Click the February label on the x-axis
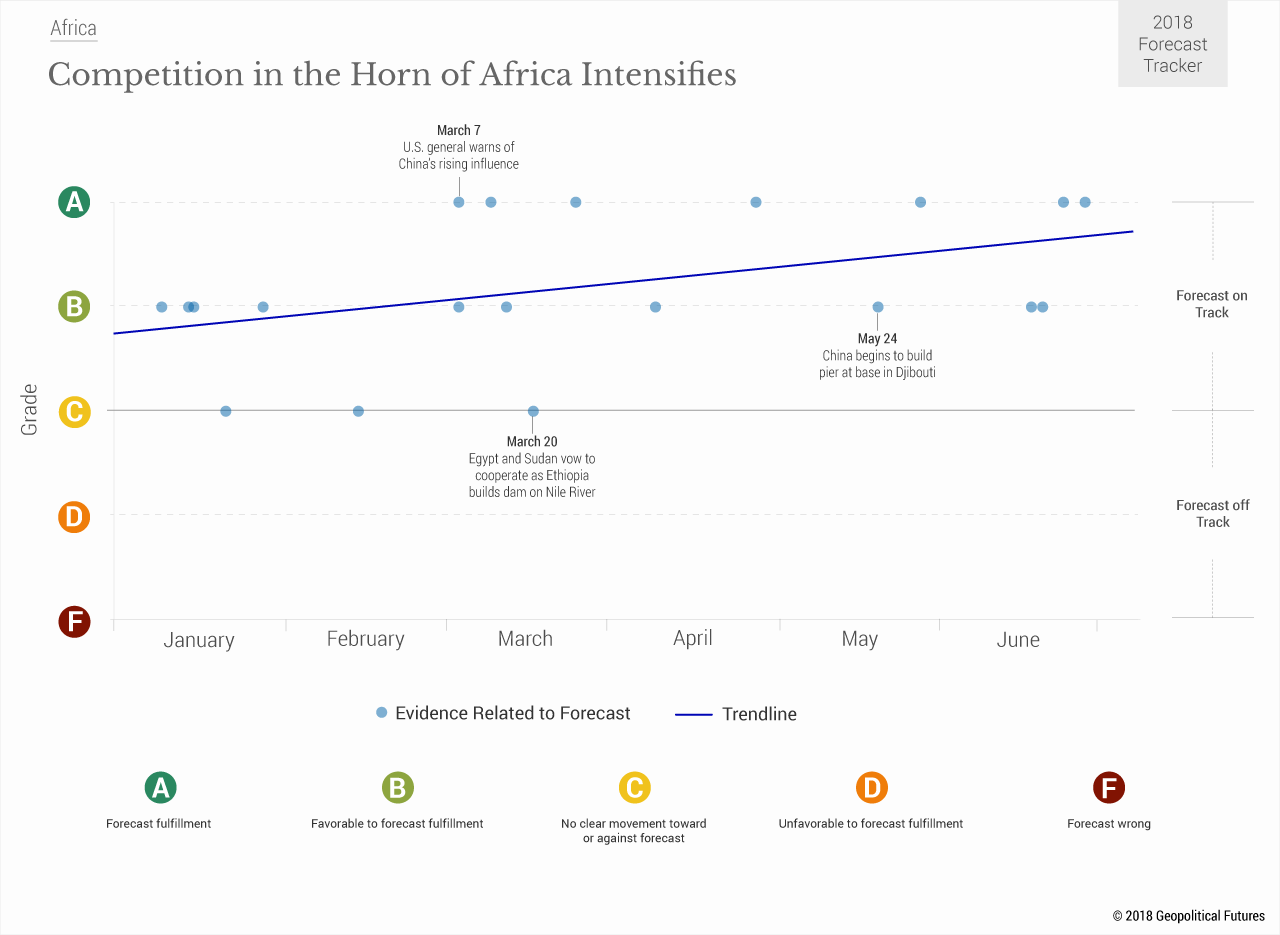Viewport: 1280px width, 935px height. click(x=365, y=639)
